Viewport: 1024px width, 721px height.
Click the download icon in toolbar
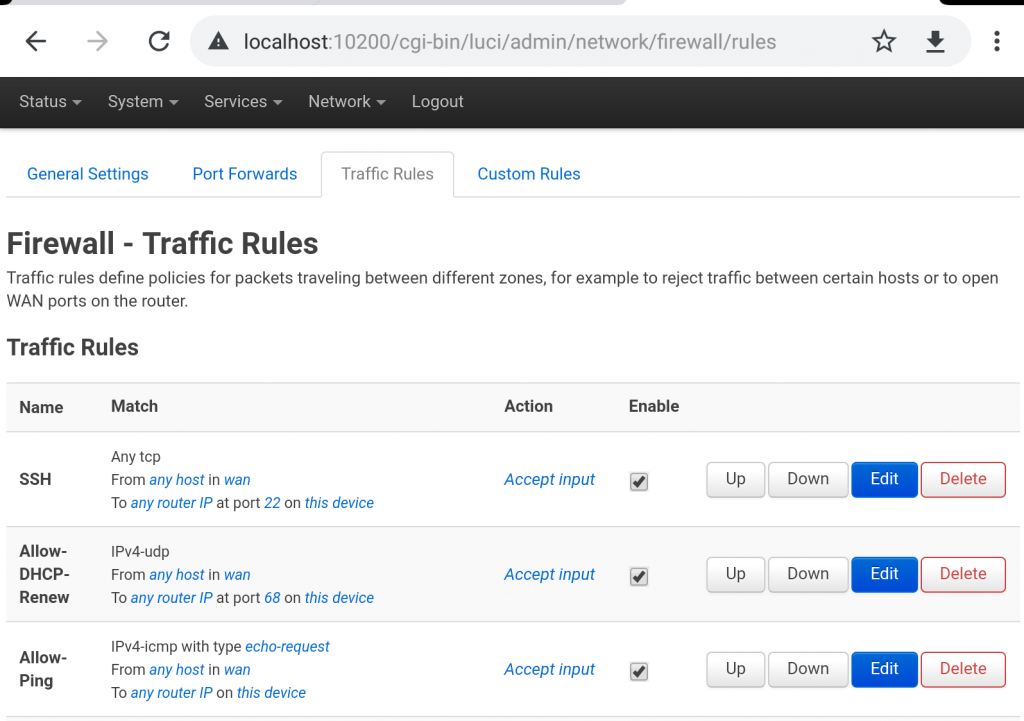pos(935,41)
